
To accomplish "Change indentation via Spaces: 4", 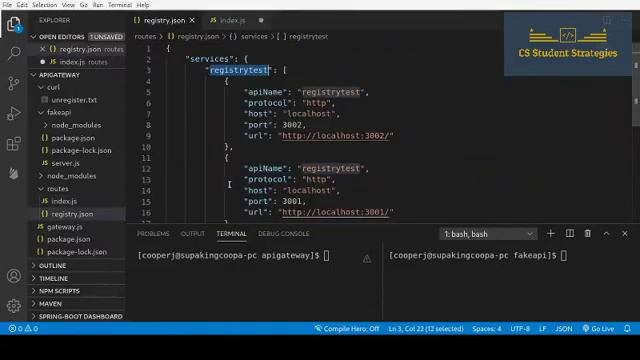I will point(487,329).
